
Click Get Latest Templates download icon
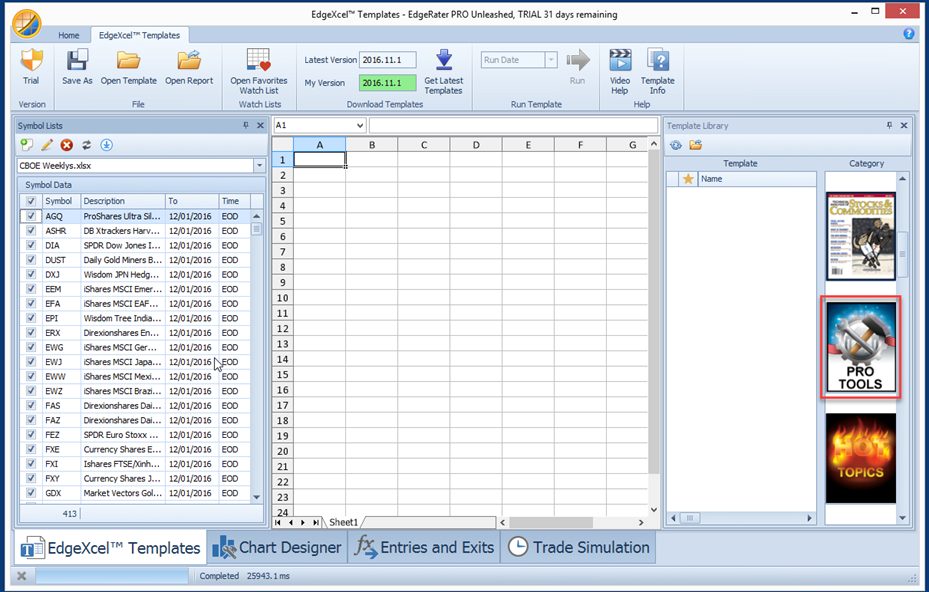[444, 60]
